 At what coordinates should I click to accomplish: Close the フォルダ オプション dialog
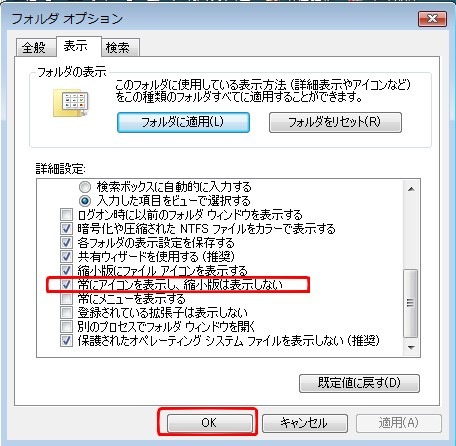click(x=432, y=19)
